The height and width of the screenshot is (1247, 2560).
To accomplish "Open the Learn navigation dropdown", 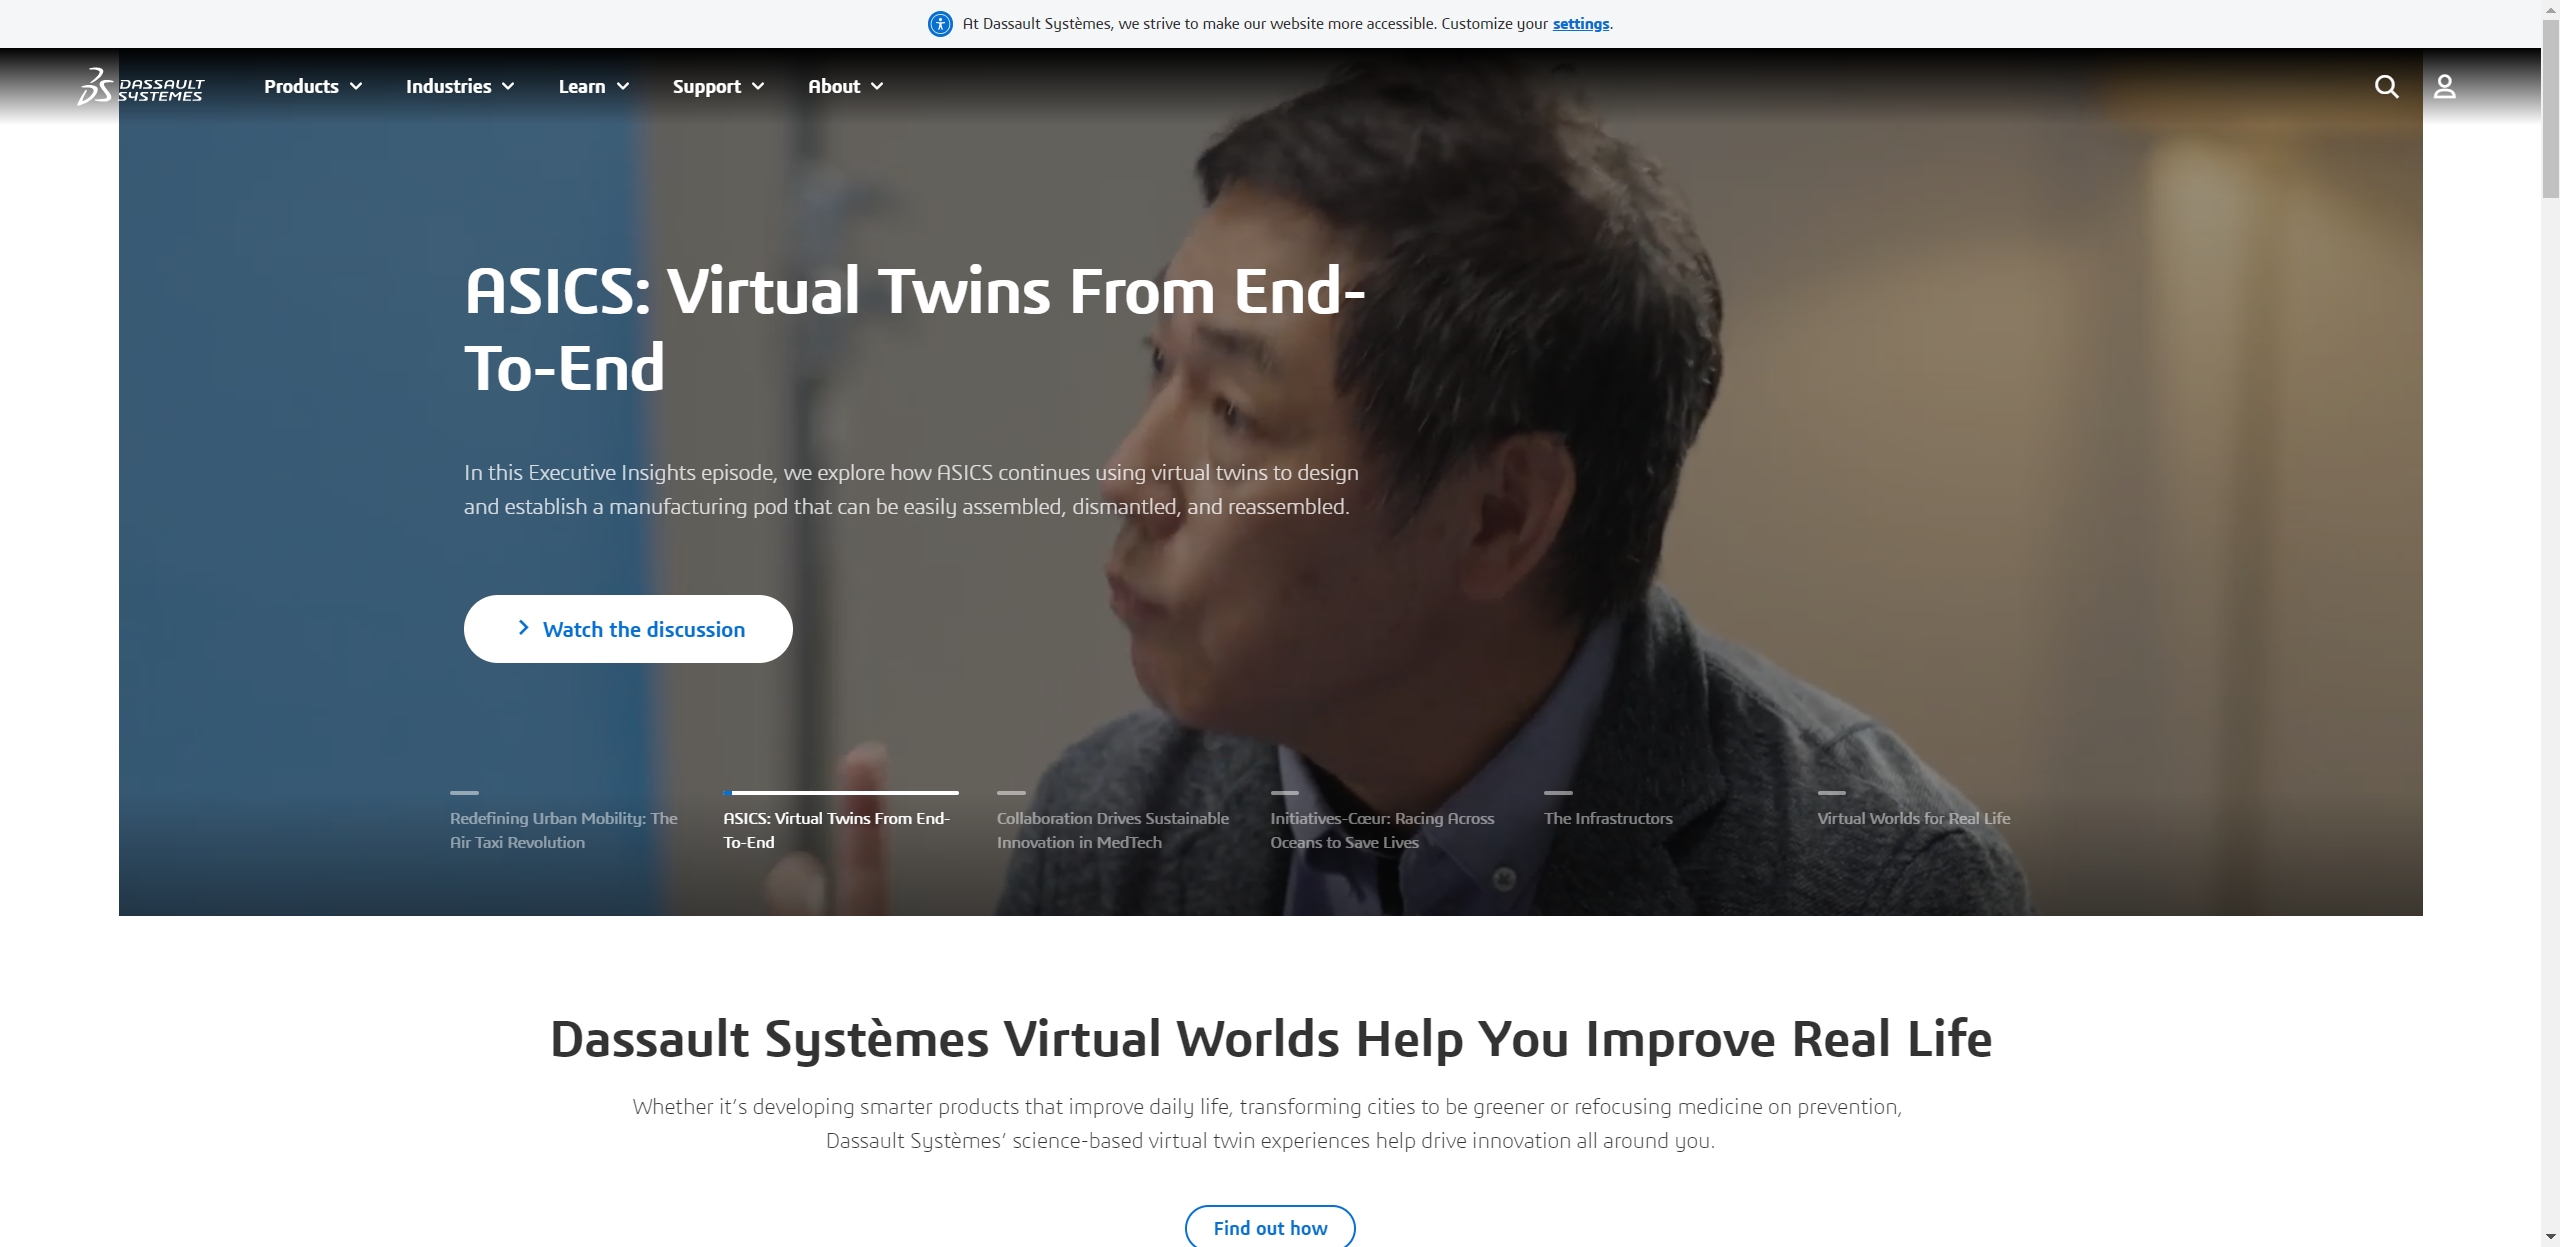I will pyautogui.click(x=593, y=87).
